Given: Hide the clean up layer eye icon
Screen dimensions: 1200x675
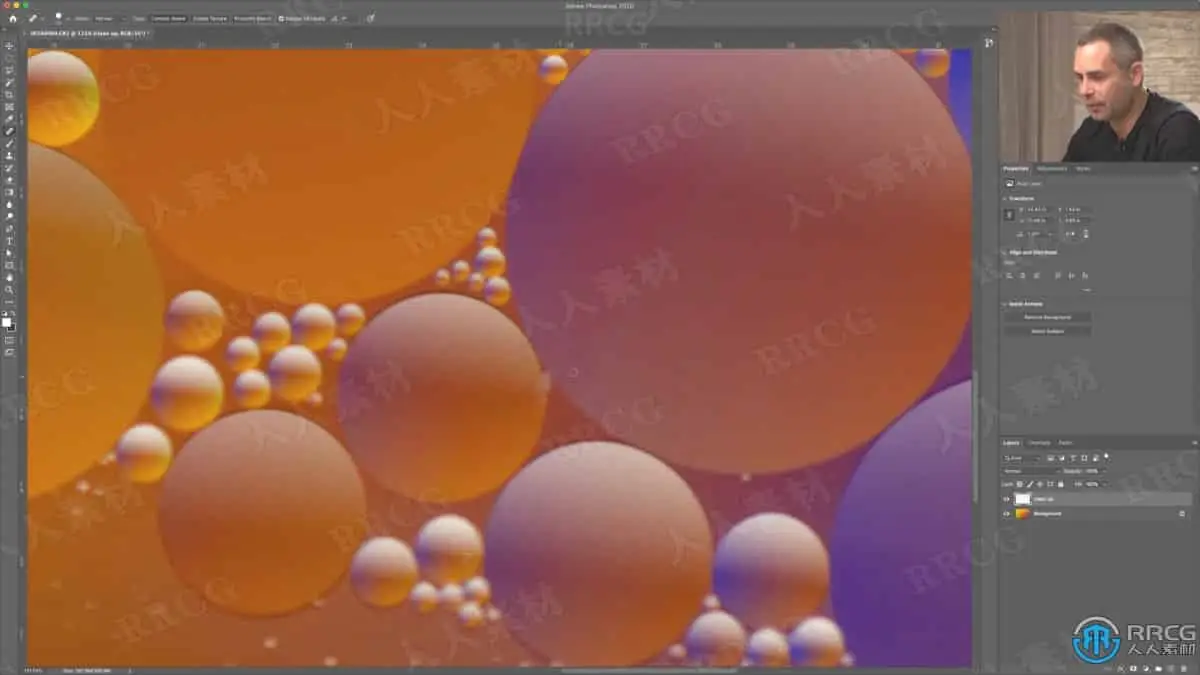Looking at the screenshot, I should pyautogui.click(x=1006, y=499).
